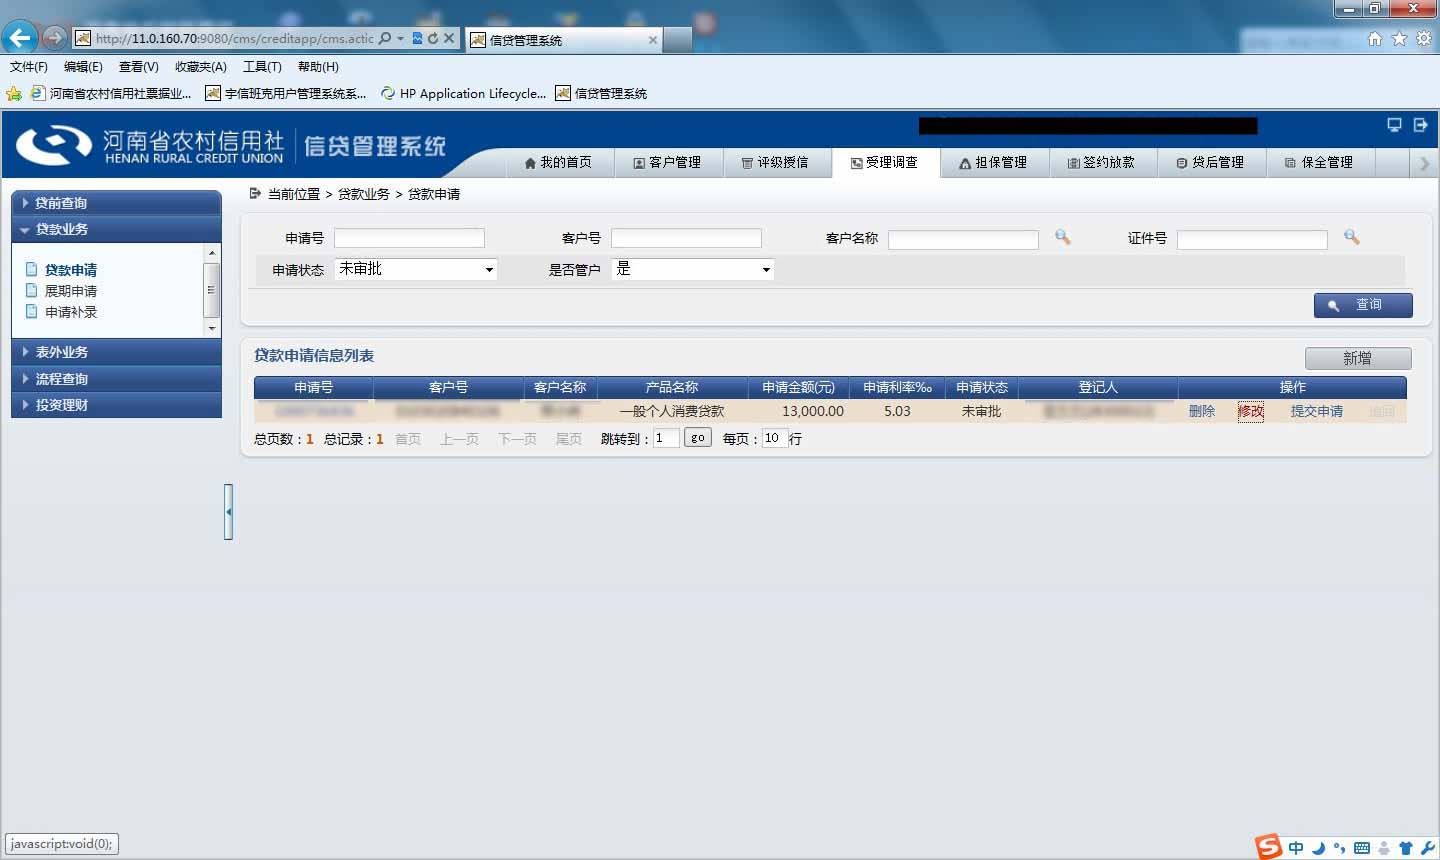Click the 提交申请 link in loan row
Image resolution: width=1440 pixels, height=860 pixels.
[1317, 411]
